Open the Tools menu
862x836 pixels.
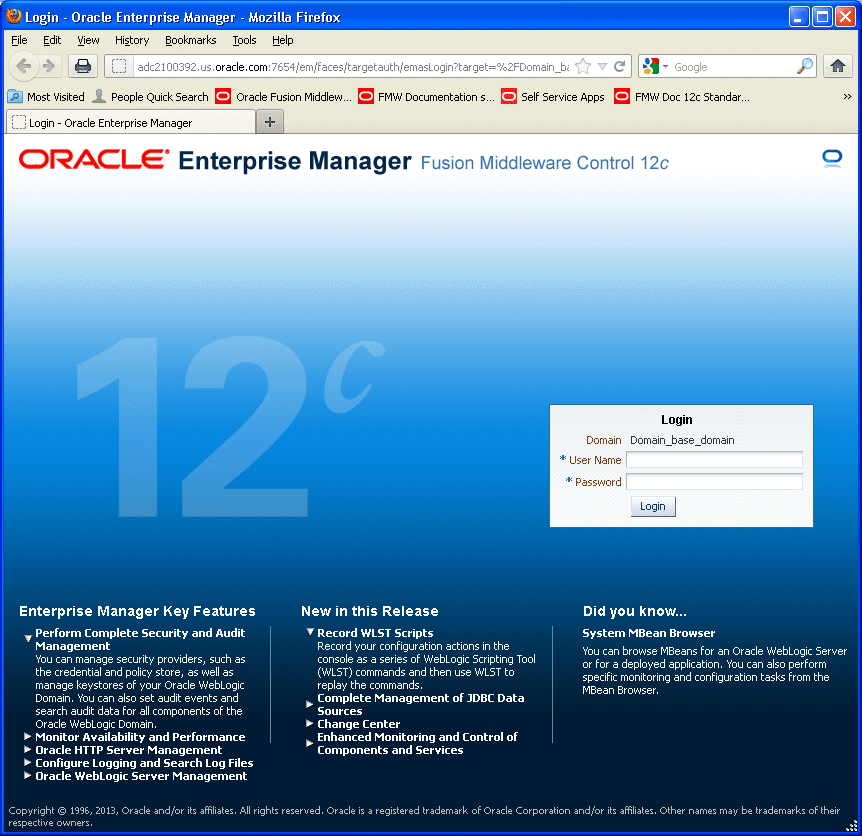(x=244, y=40)
